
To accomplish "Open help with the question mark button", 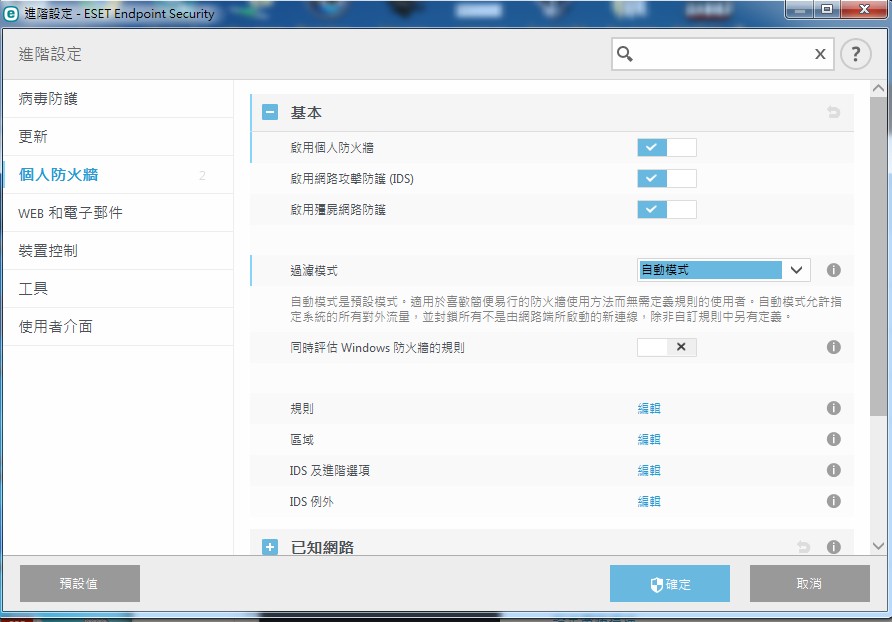I will (855, 55).
